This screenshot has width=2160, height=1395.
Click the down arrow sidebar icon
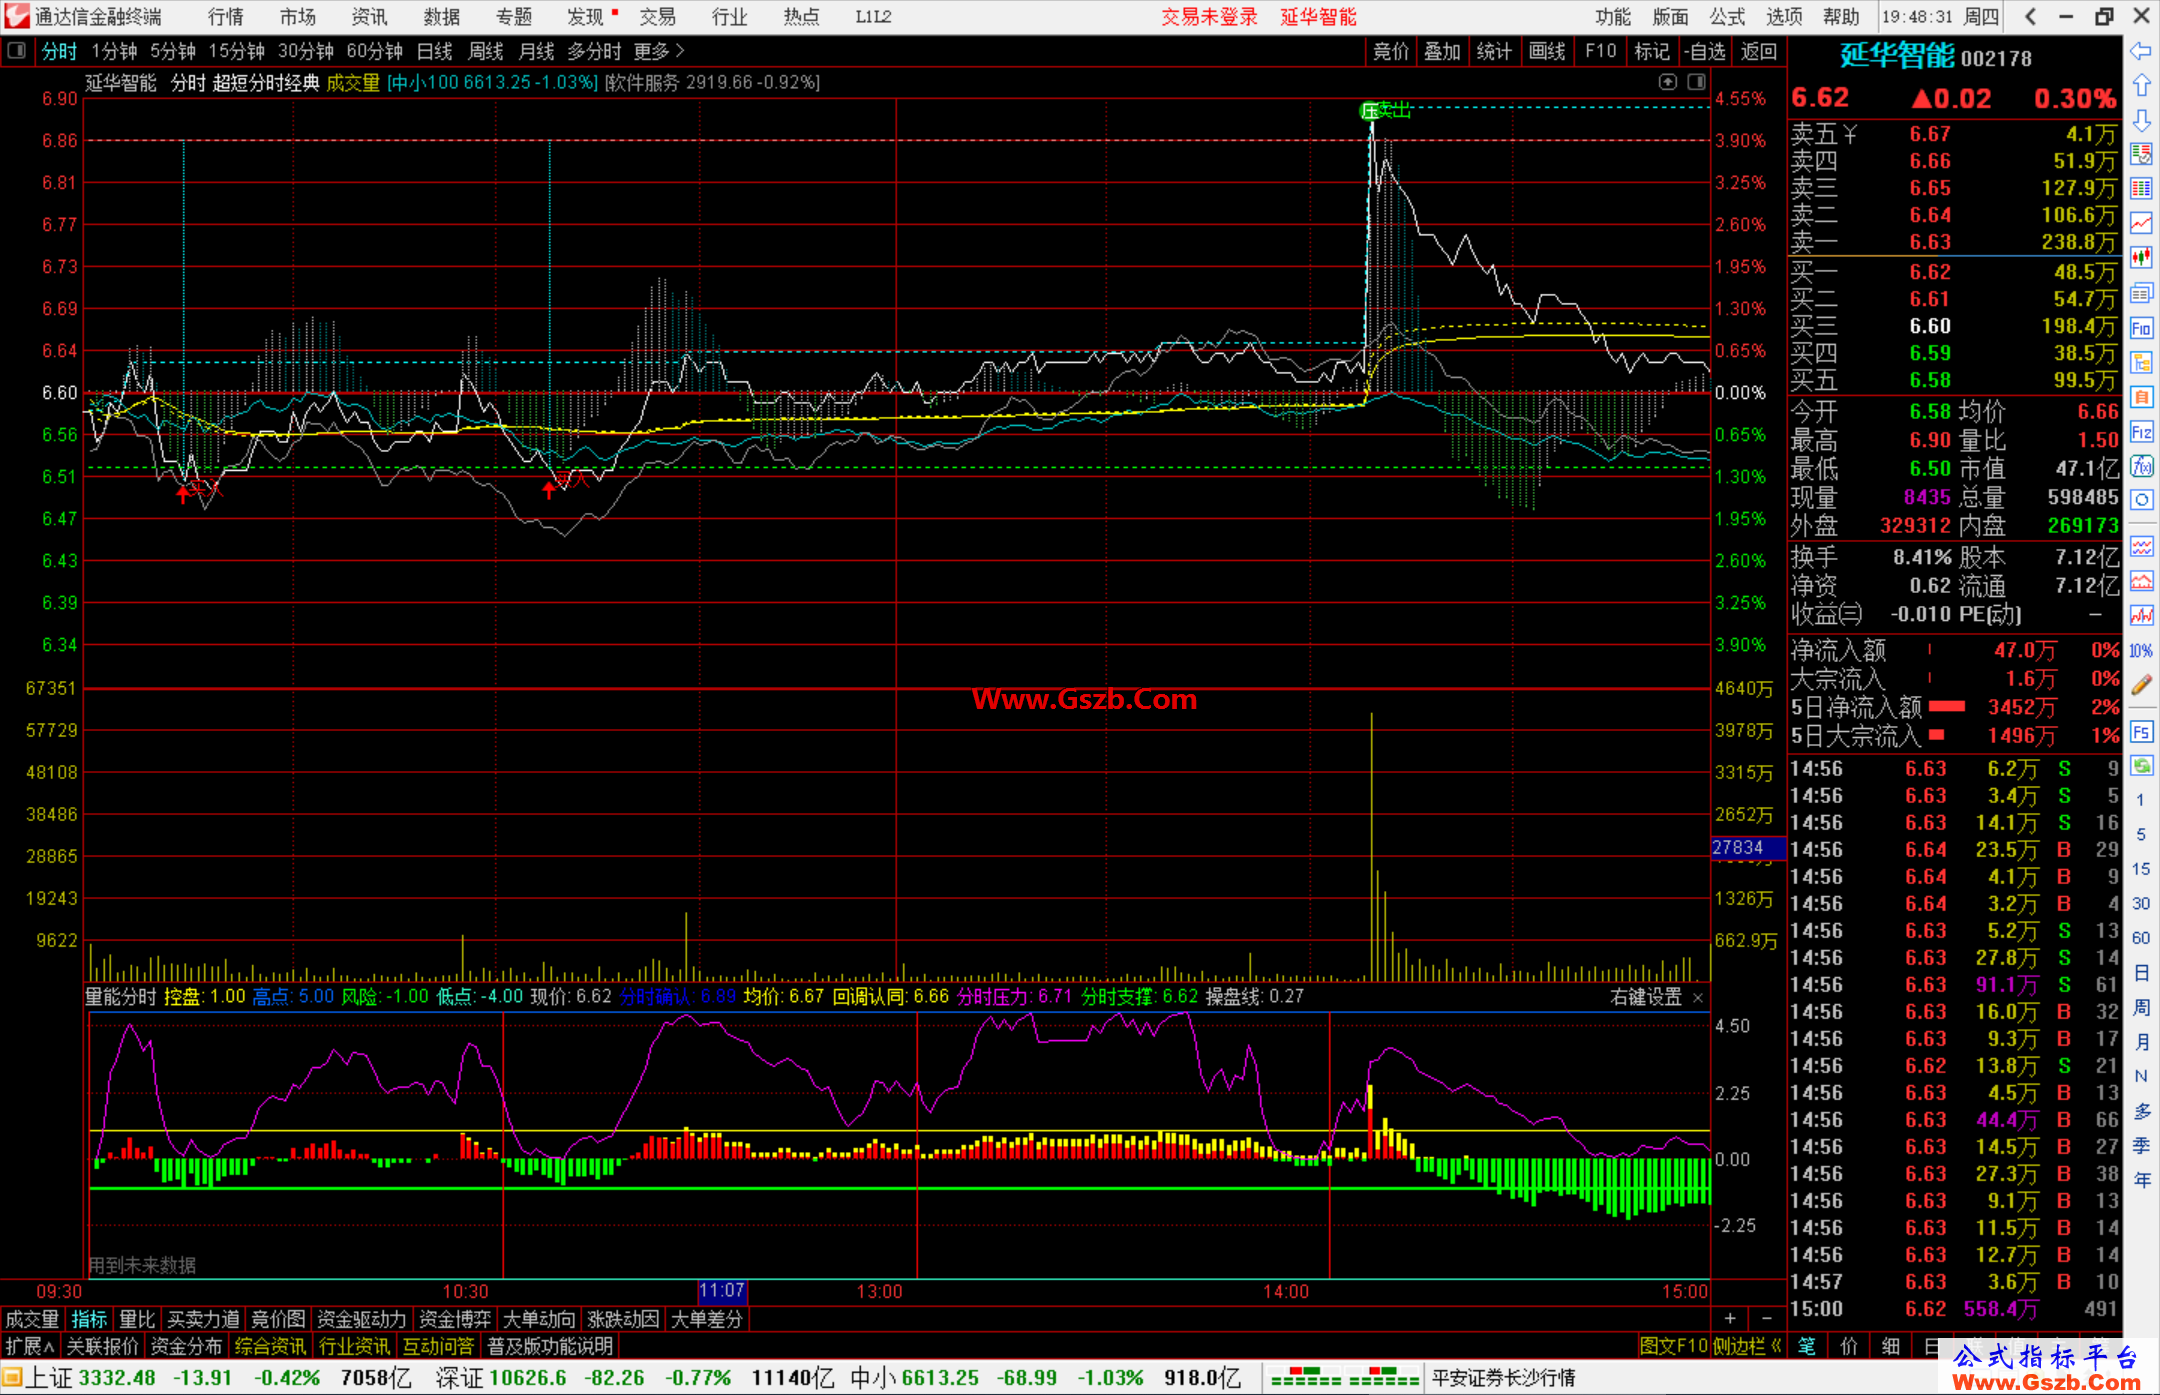(x=2141, y=120)
